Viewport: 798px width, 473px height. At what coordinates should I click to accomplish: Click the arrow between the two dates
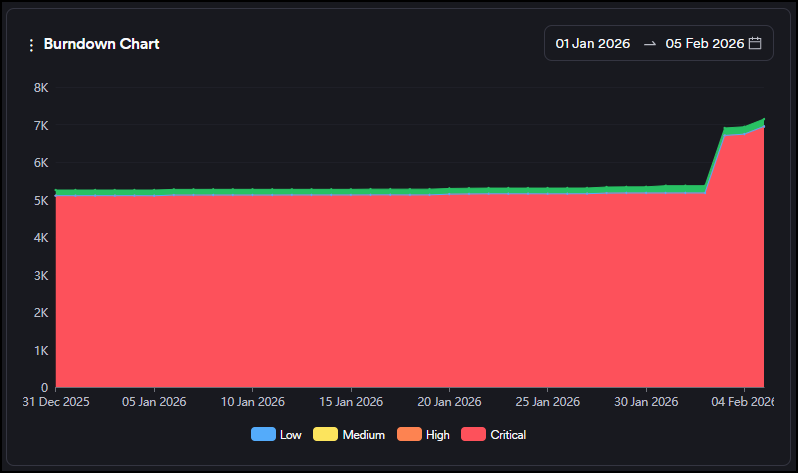[x=649, y=44]
